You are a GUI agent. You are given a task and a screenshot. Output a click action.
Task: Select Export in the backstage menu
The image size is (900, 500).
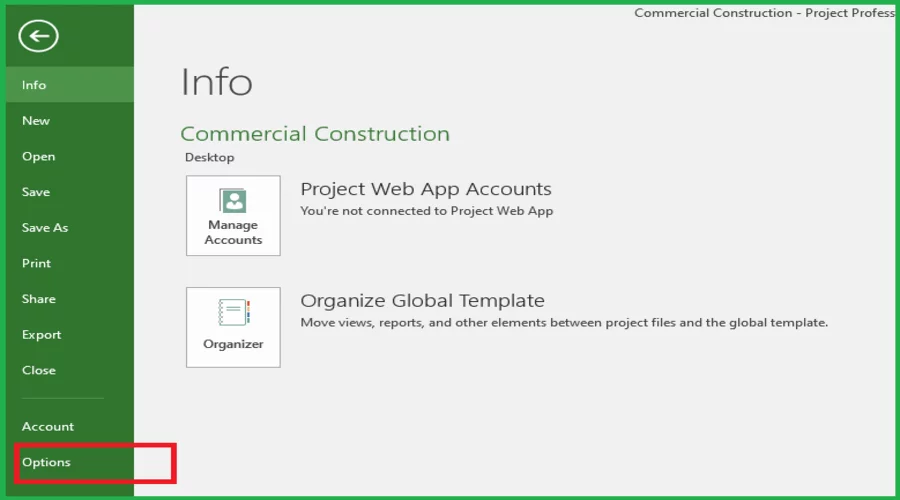coord(70,334)
